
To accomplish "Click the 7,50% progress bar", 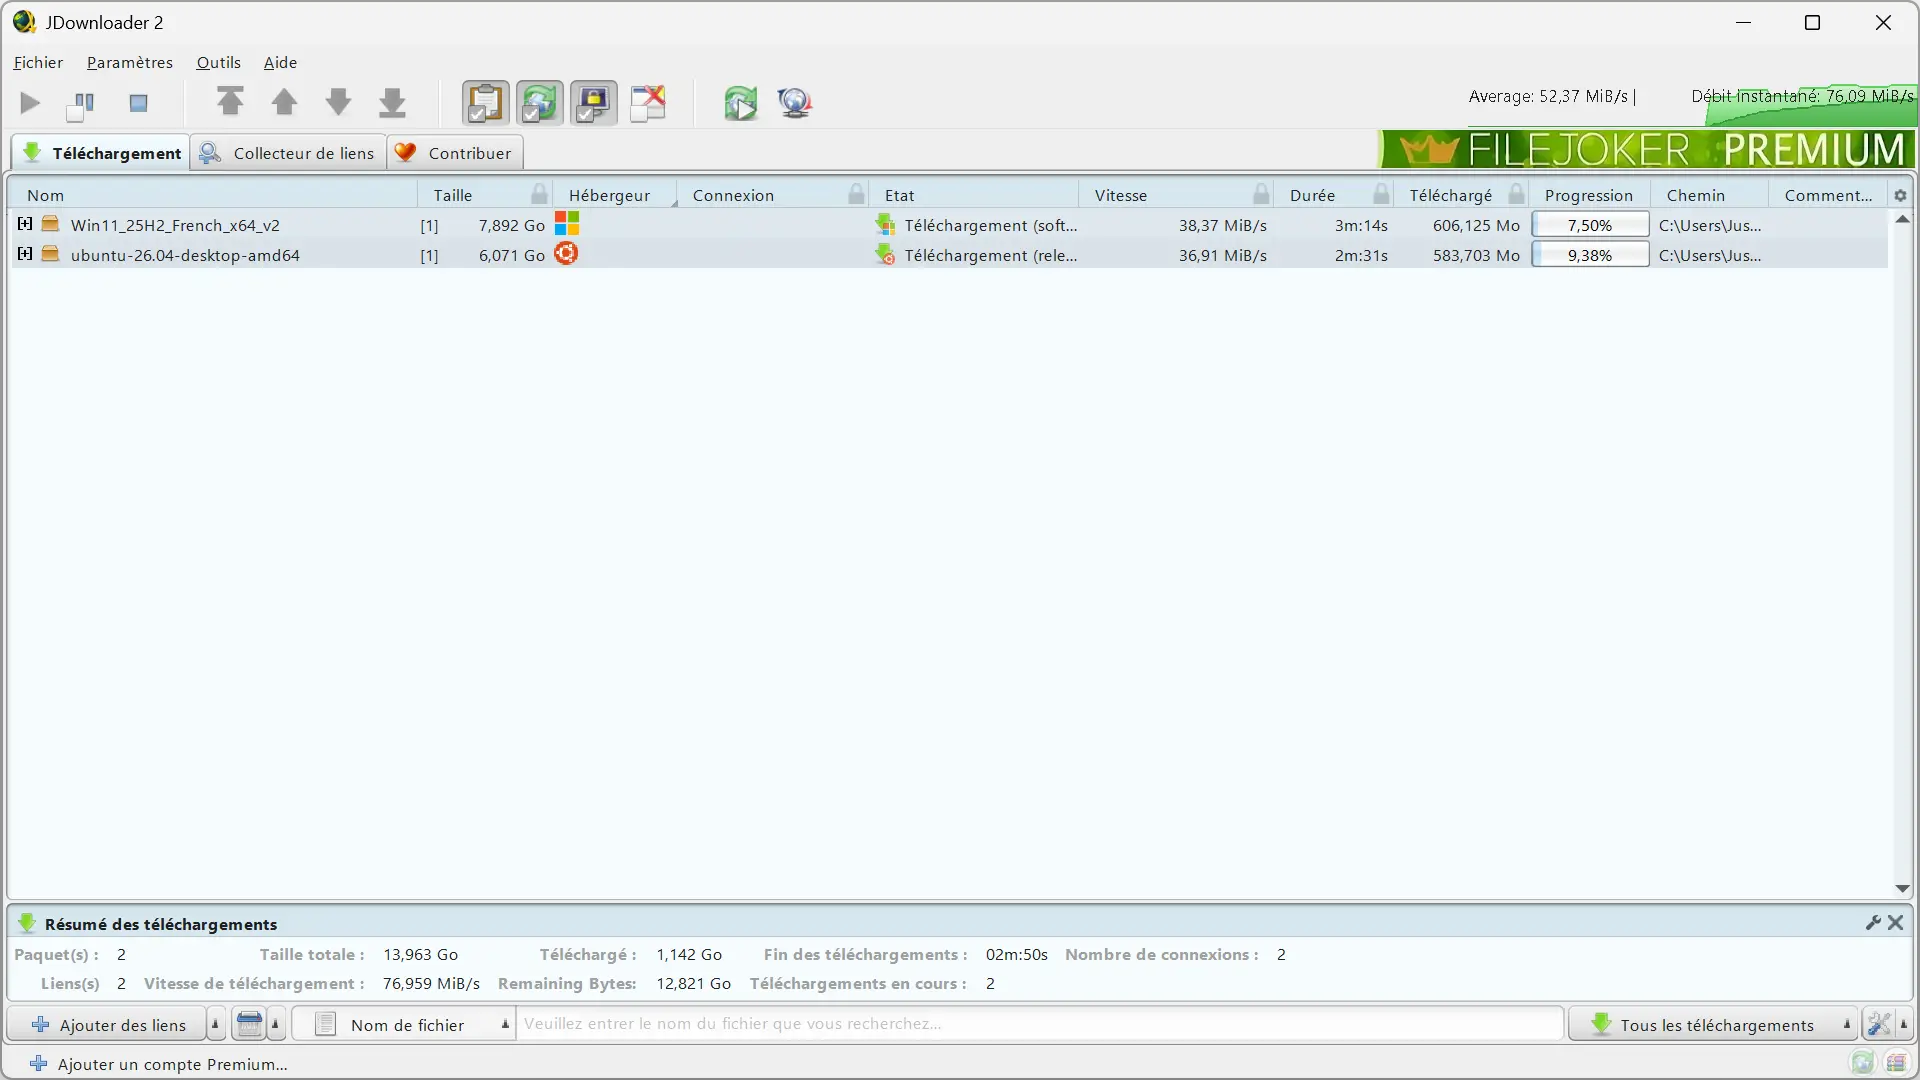I will pos(1590,225).
